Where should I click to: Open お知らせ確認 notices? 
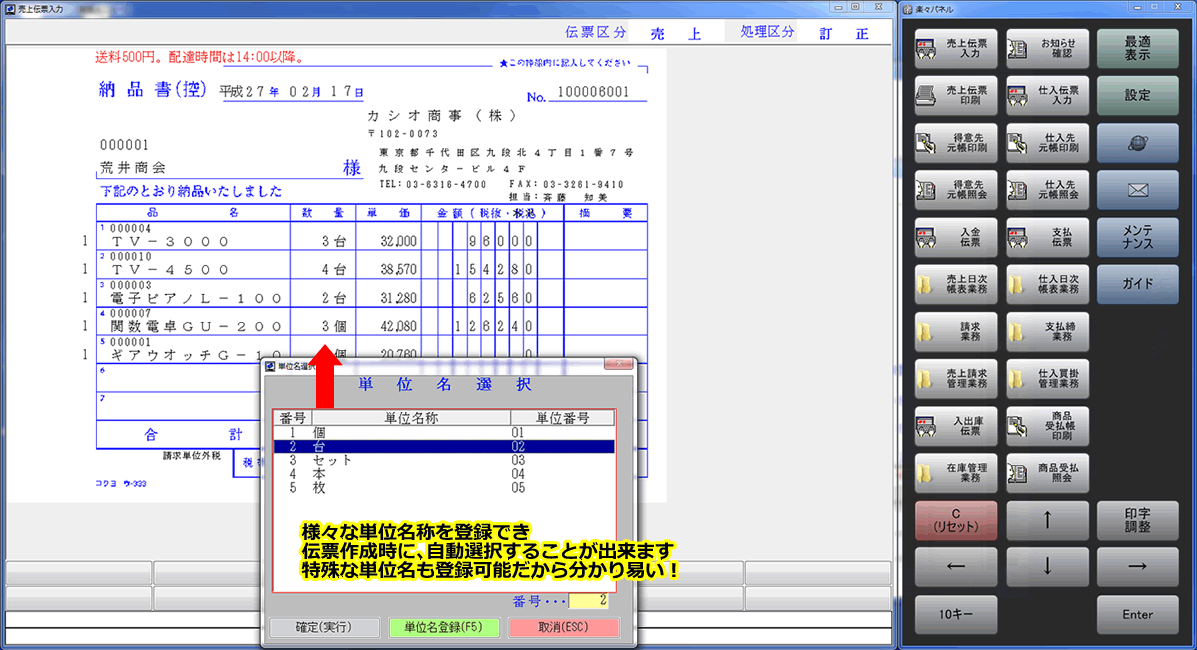click(1047, 48)
